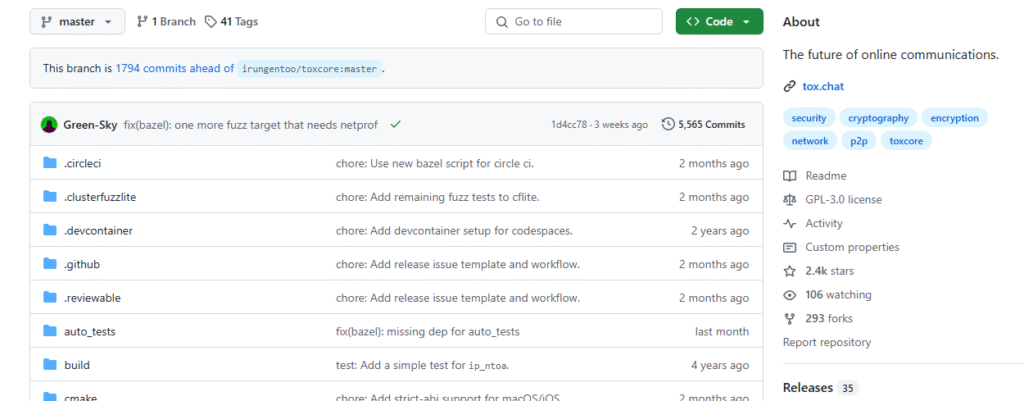Open 1794 commits ahead link
The height and width of the screenshot is (401, 1024).
click(174, 68)
